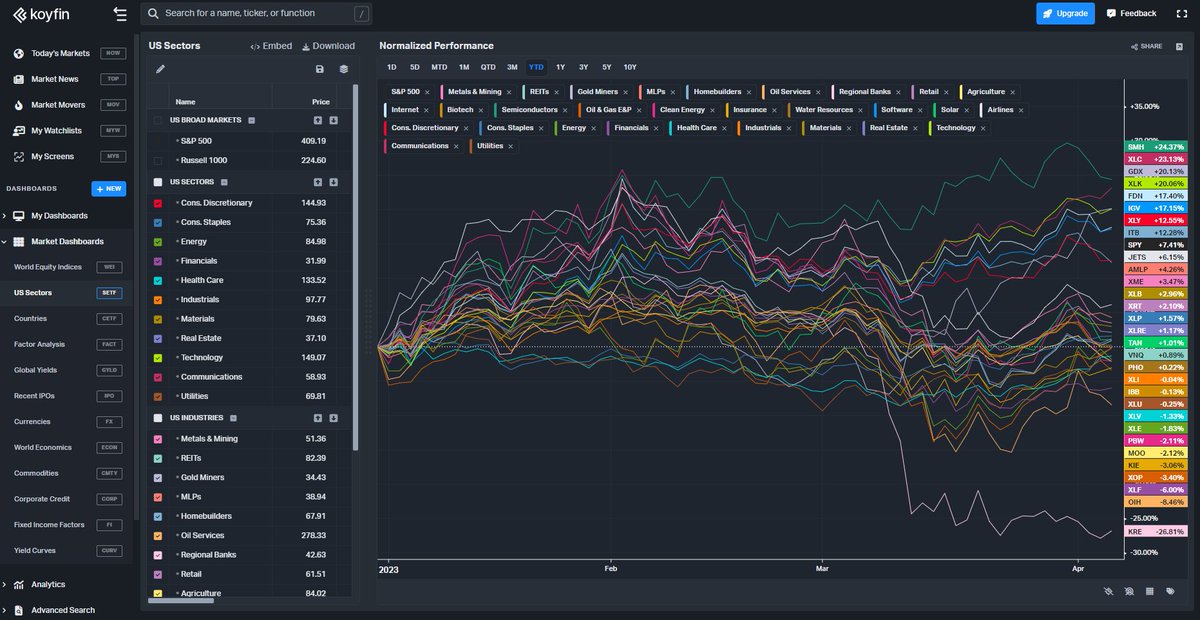Toggle Energy checkbox
This screenshot has width=1200, height=620.
pos(158,242)
